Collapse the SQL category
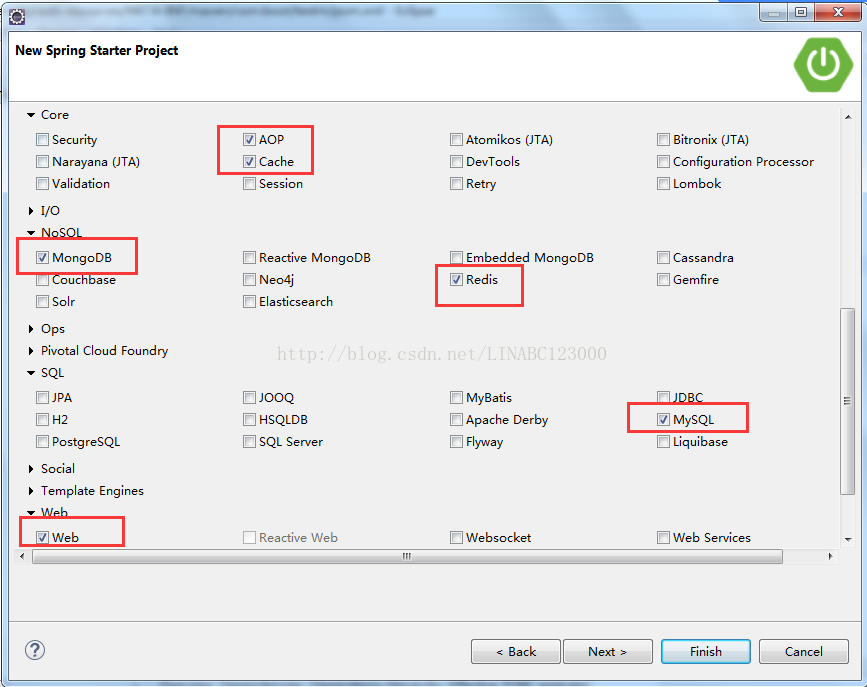 pos(31,373)
